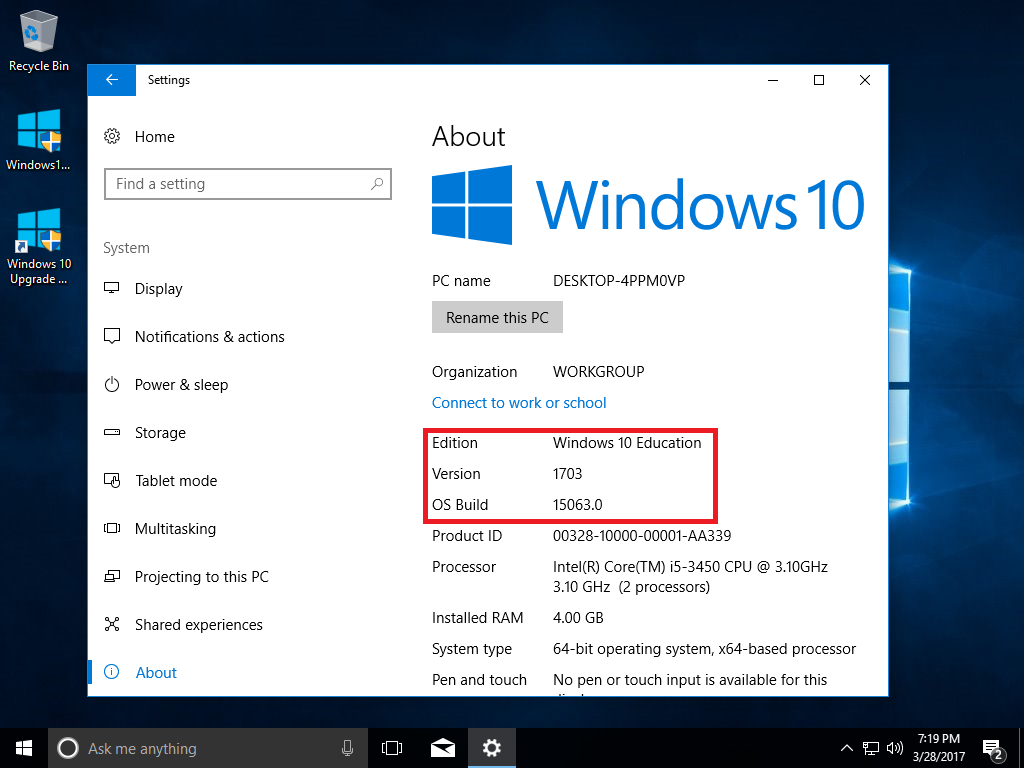Select the Storage settings page
The image size is (1024, 768).
click(x=160, y=433)
